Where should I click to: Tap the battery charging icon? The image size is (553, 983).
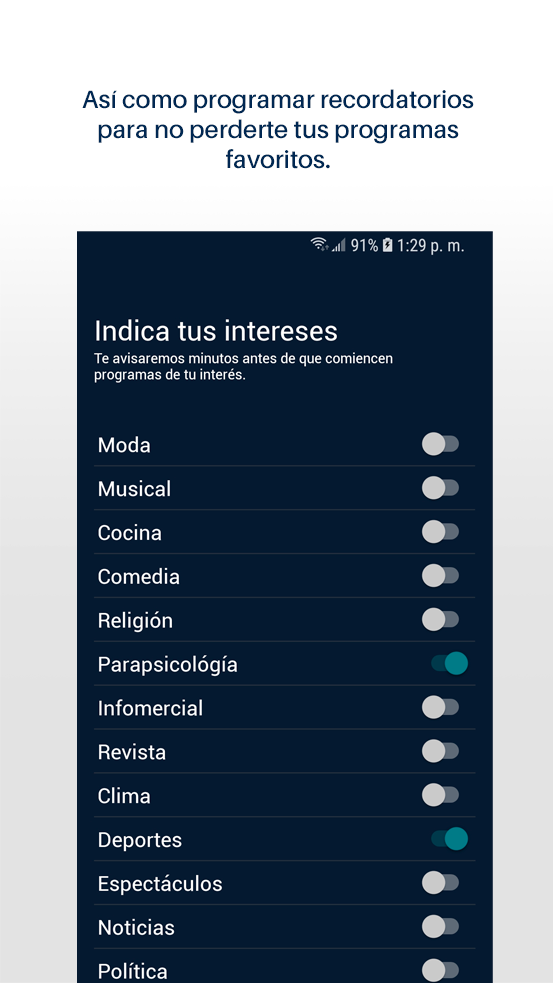tap(387, 245)
